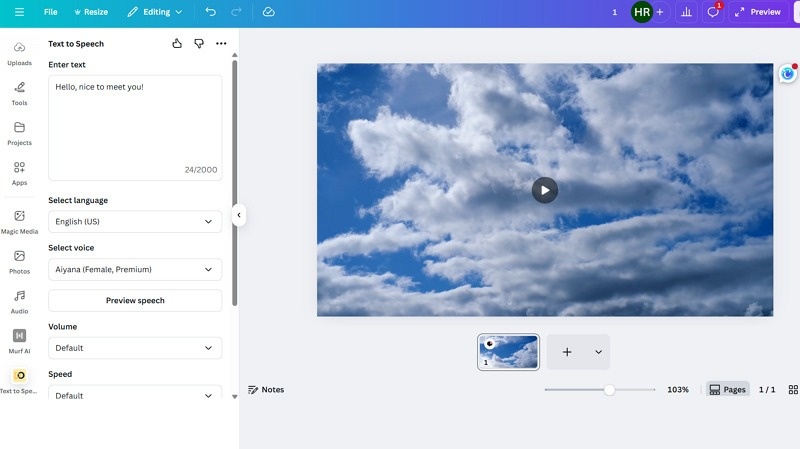Expand the Volume Default dropdown

pyautogui.click(x=135, y=348)
